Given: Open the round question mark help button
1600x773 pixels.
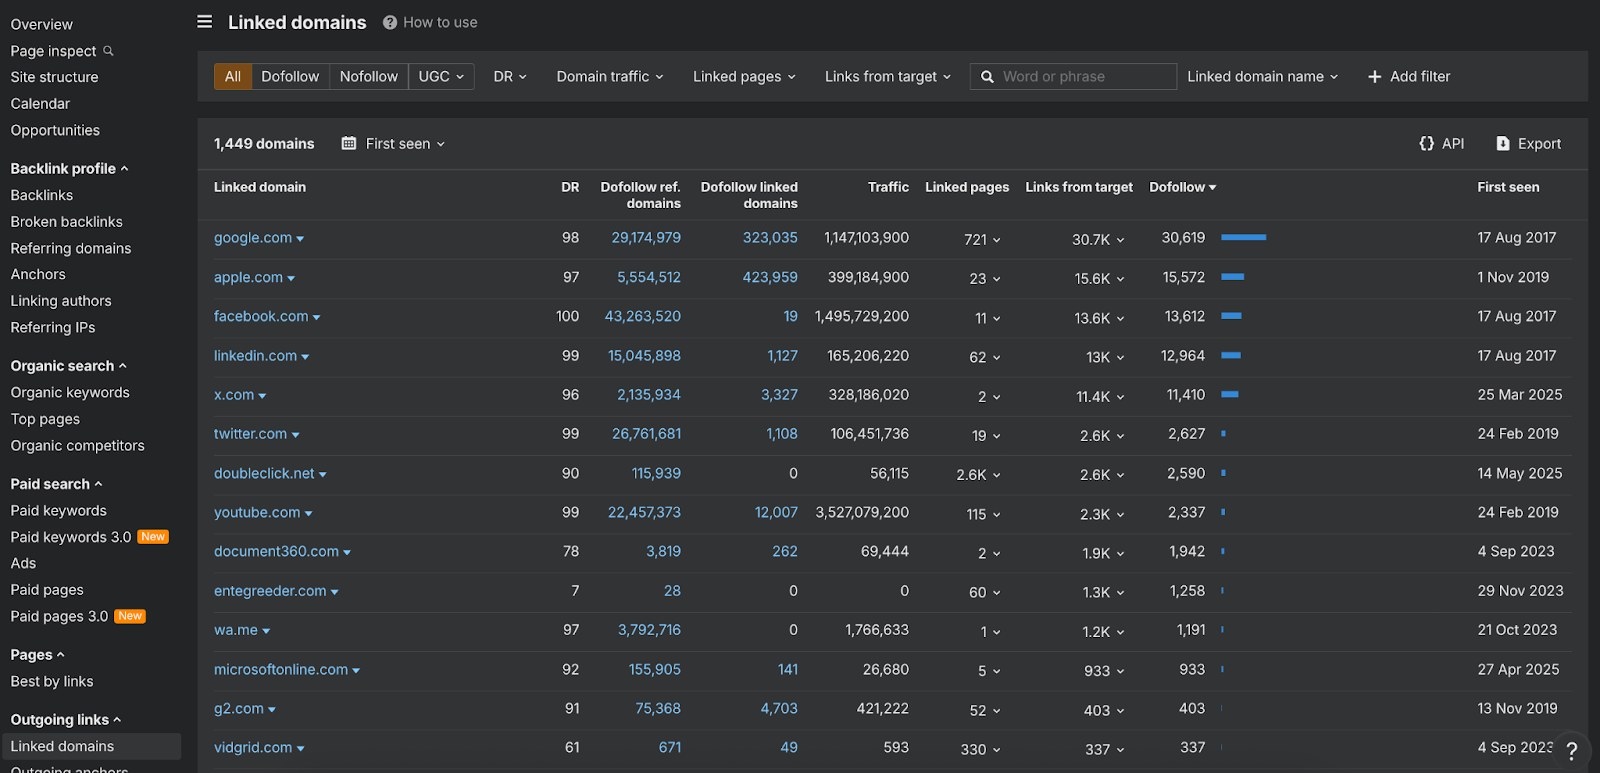Looking at the screenshot, I should point(1572,750).
